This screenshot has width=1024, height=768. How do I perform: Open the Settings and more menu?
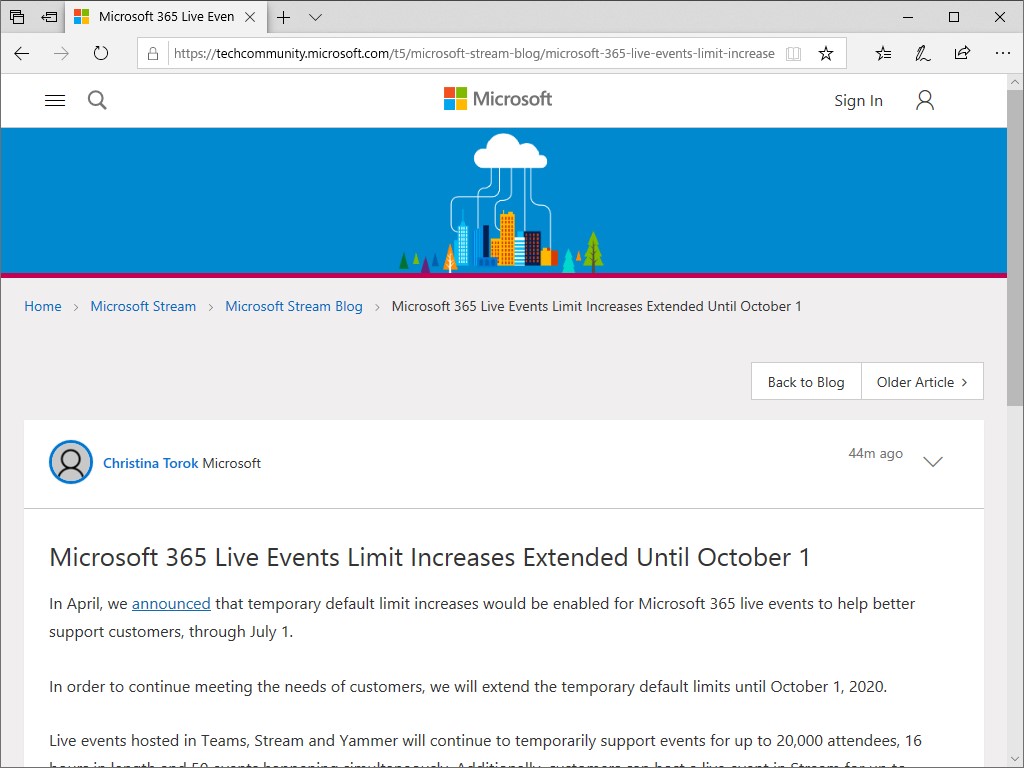tap(1003, 53)
